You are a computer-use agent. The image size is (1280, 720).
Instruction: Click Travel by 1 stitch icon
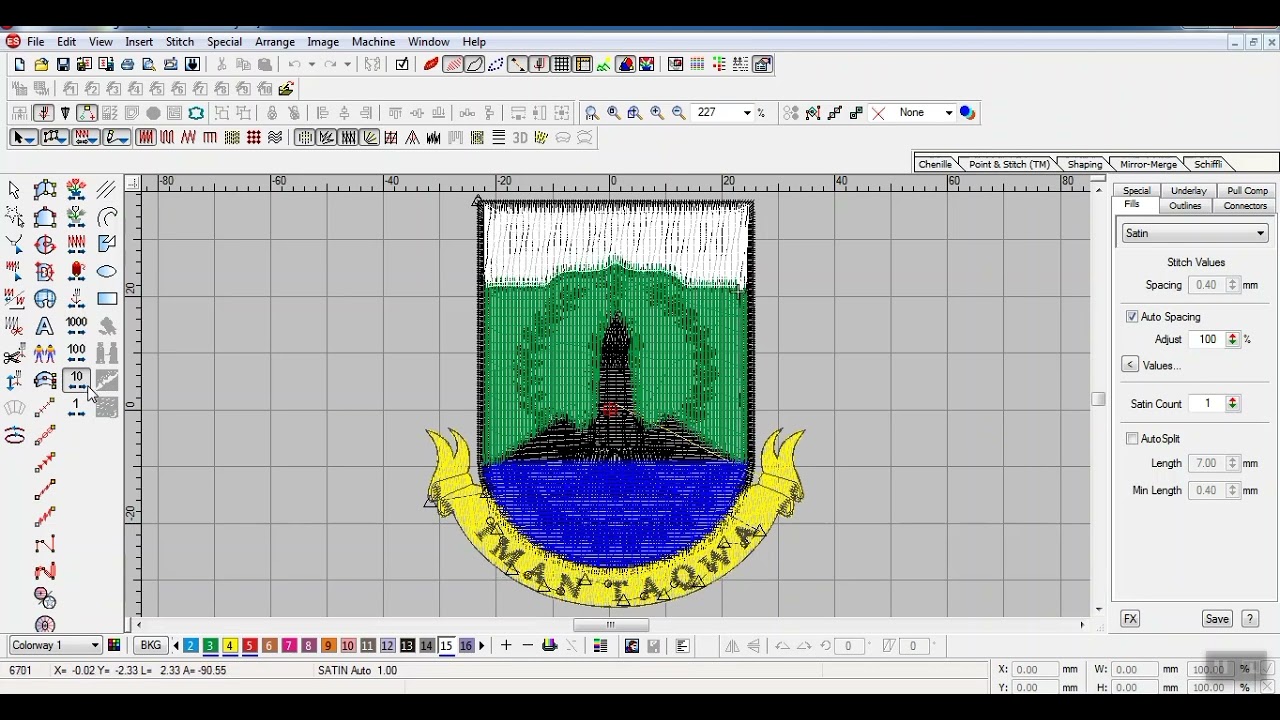76,407
